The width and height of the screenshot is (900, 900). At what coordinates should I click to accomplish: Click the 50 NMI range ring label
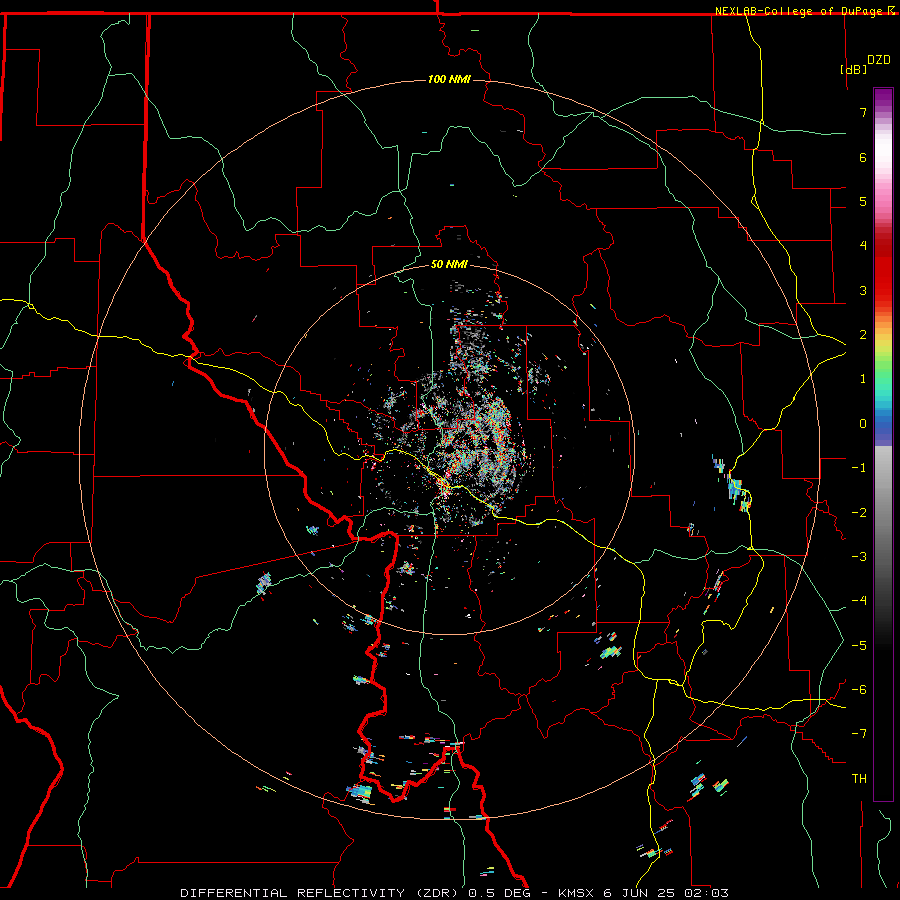point(449,264)
